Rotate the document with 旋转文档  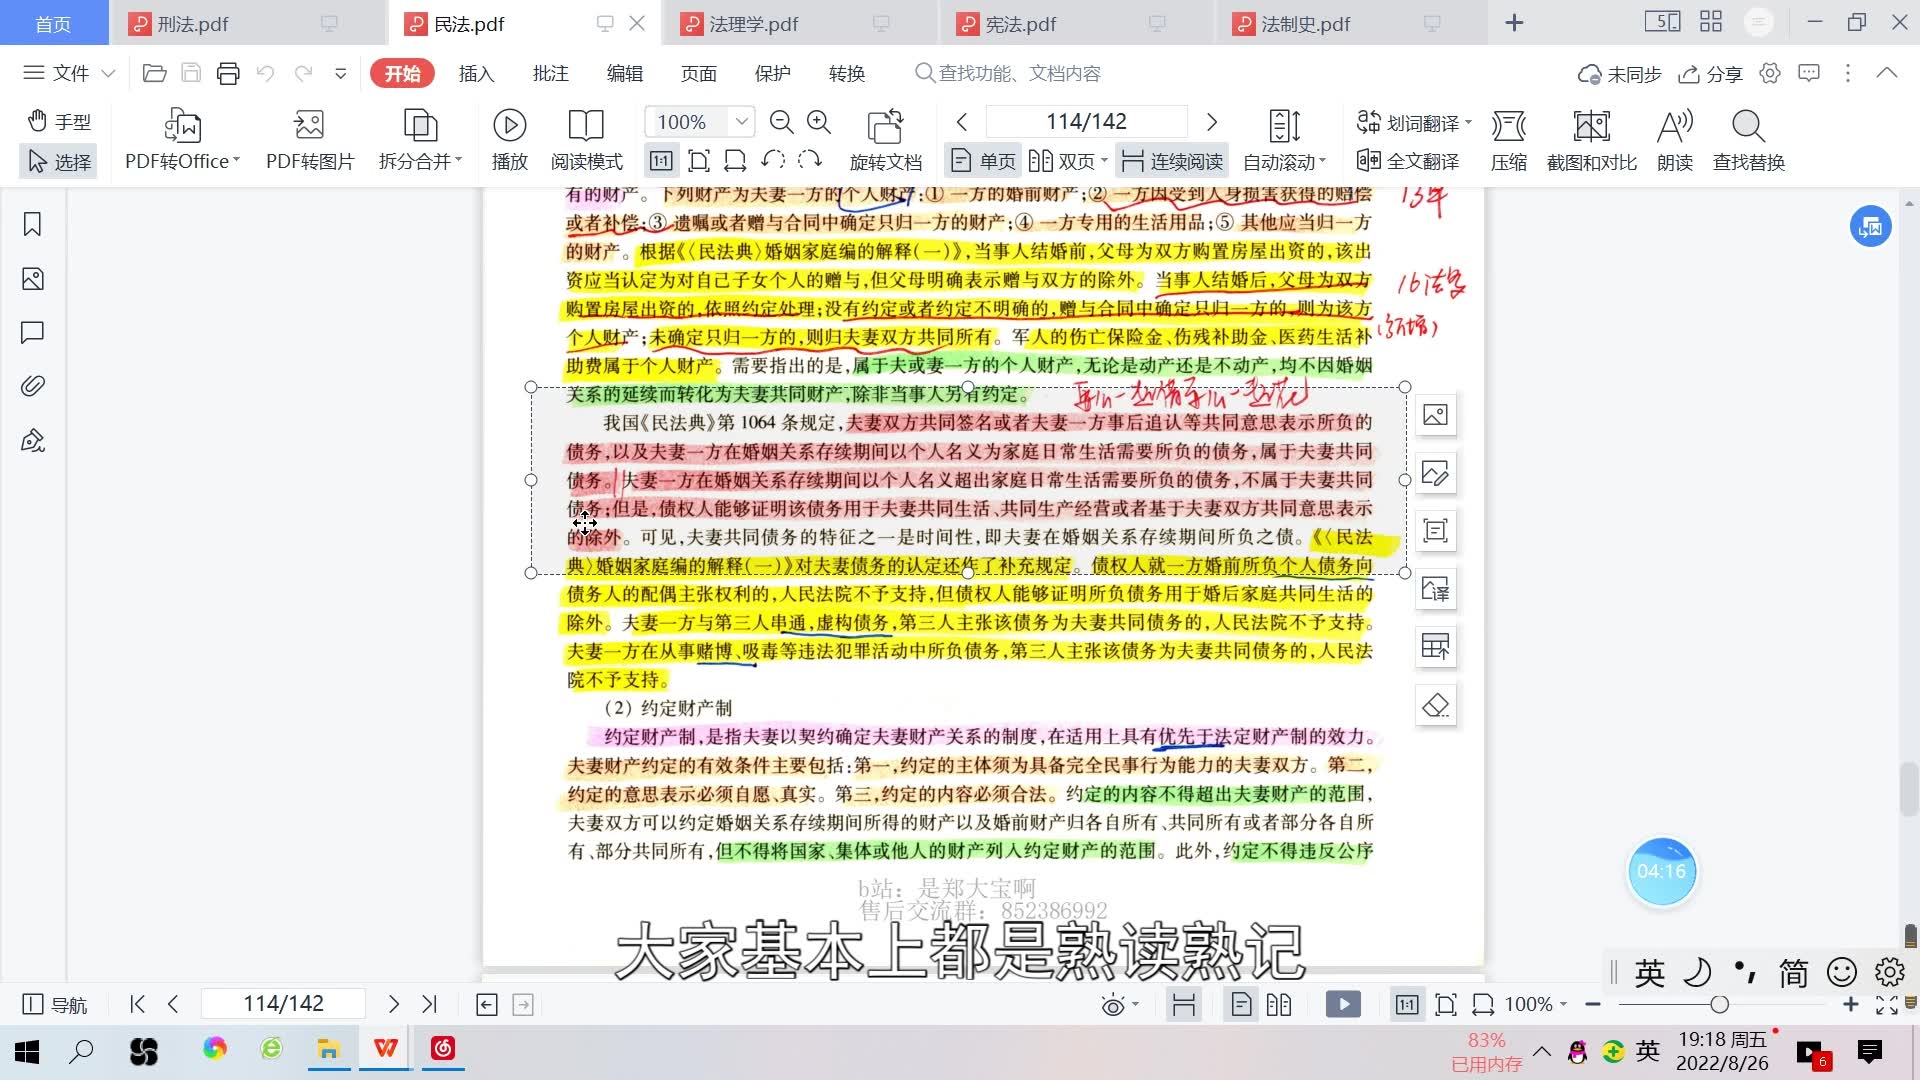885,140
